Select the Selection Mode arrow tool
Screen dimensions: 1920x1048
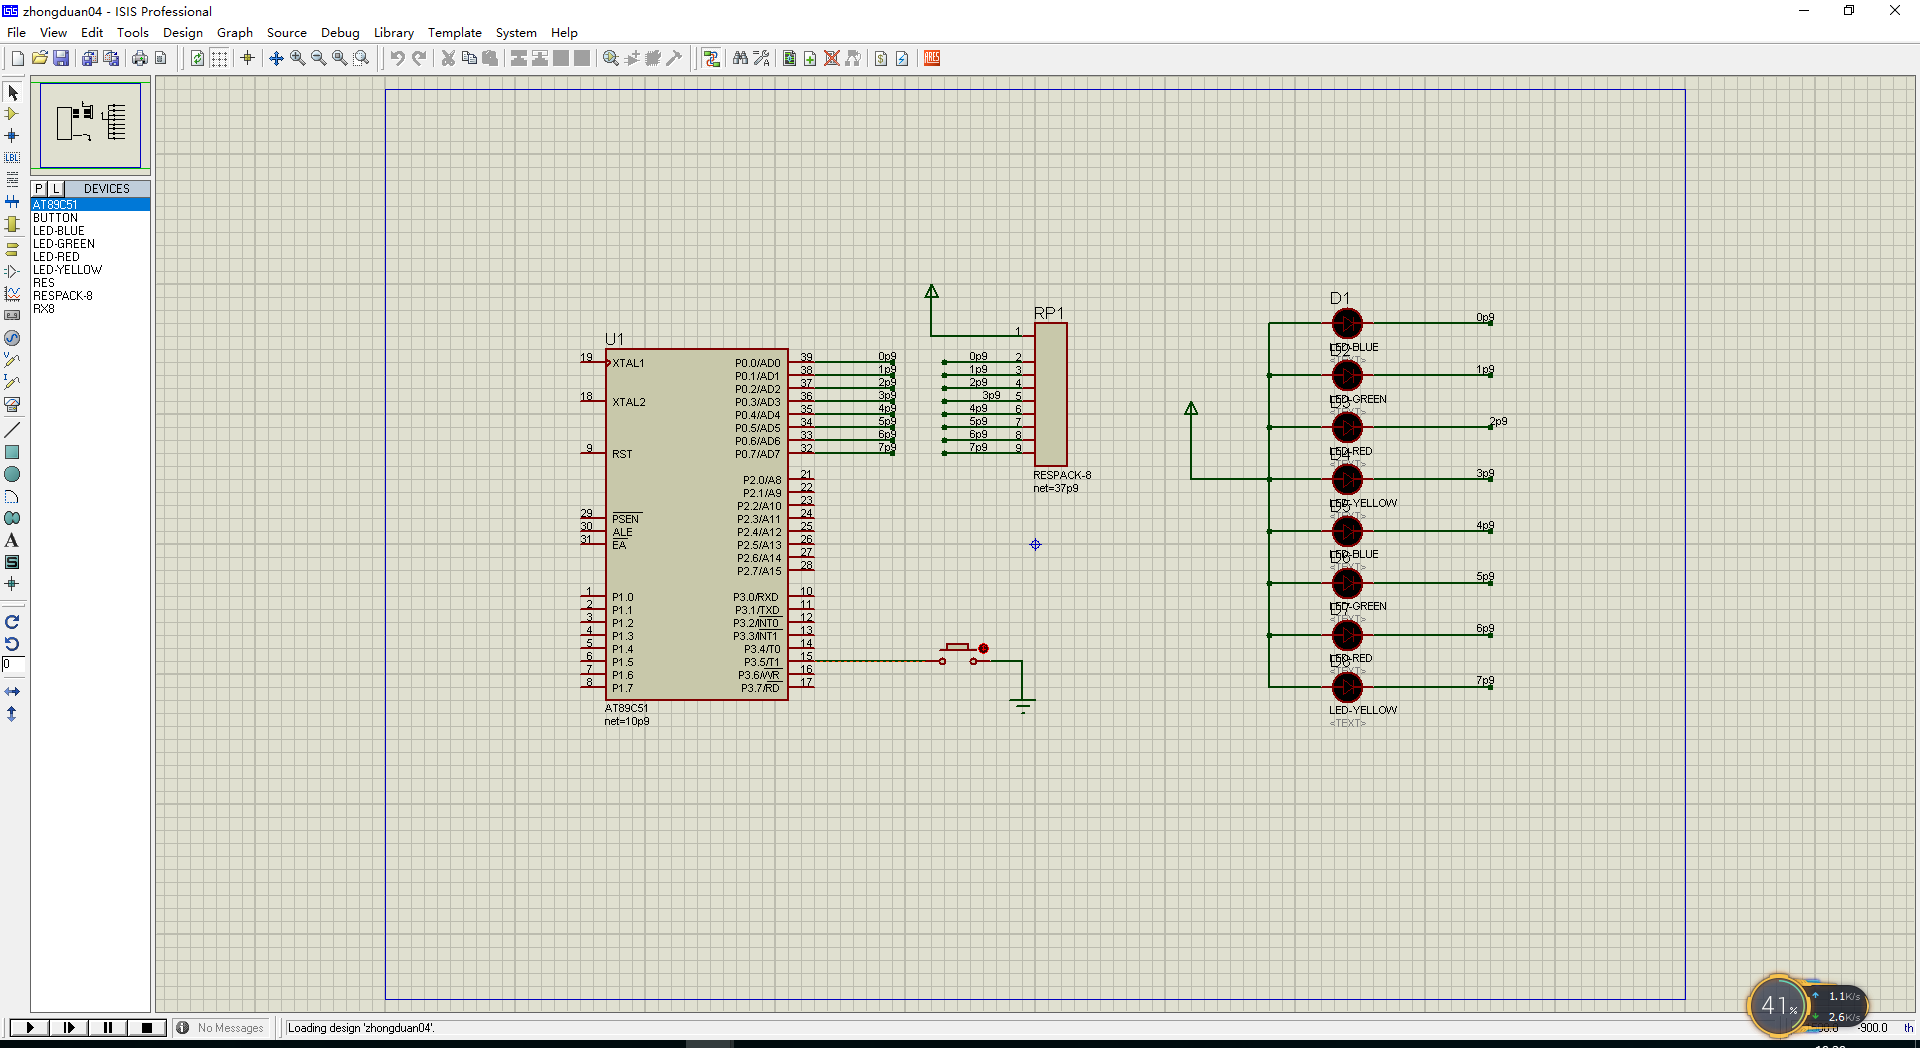coord(12,93)
